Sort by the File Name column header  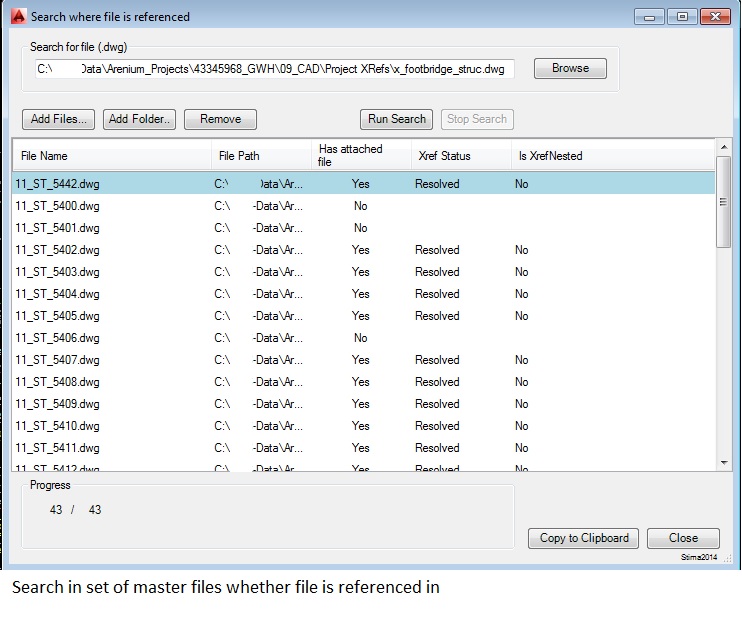[112, 156]
